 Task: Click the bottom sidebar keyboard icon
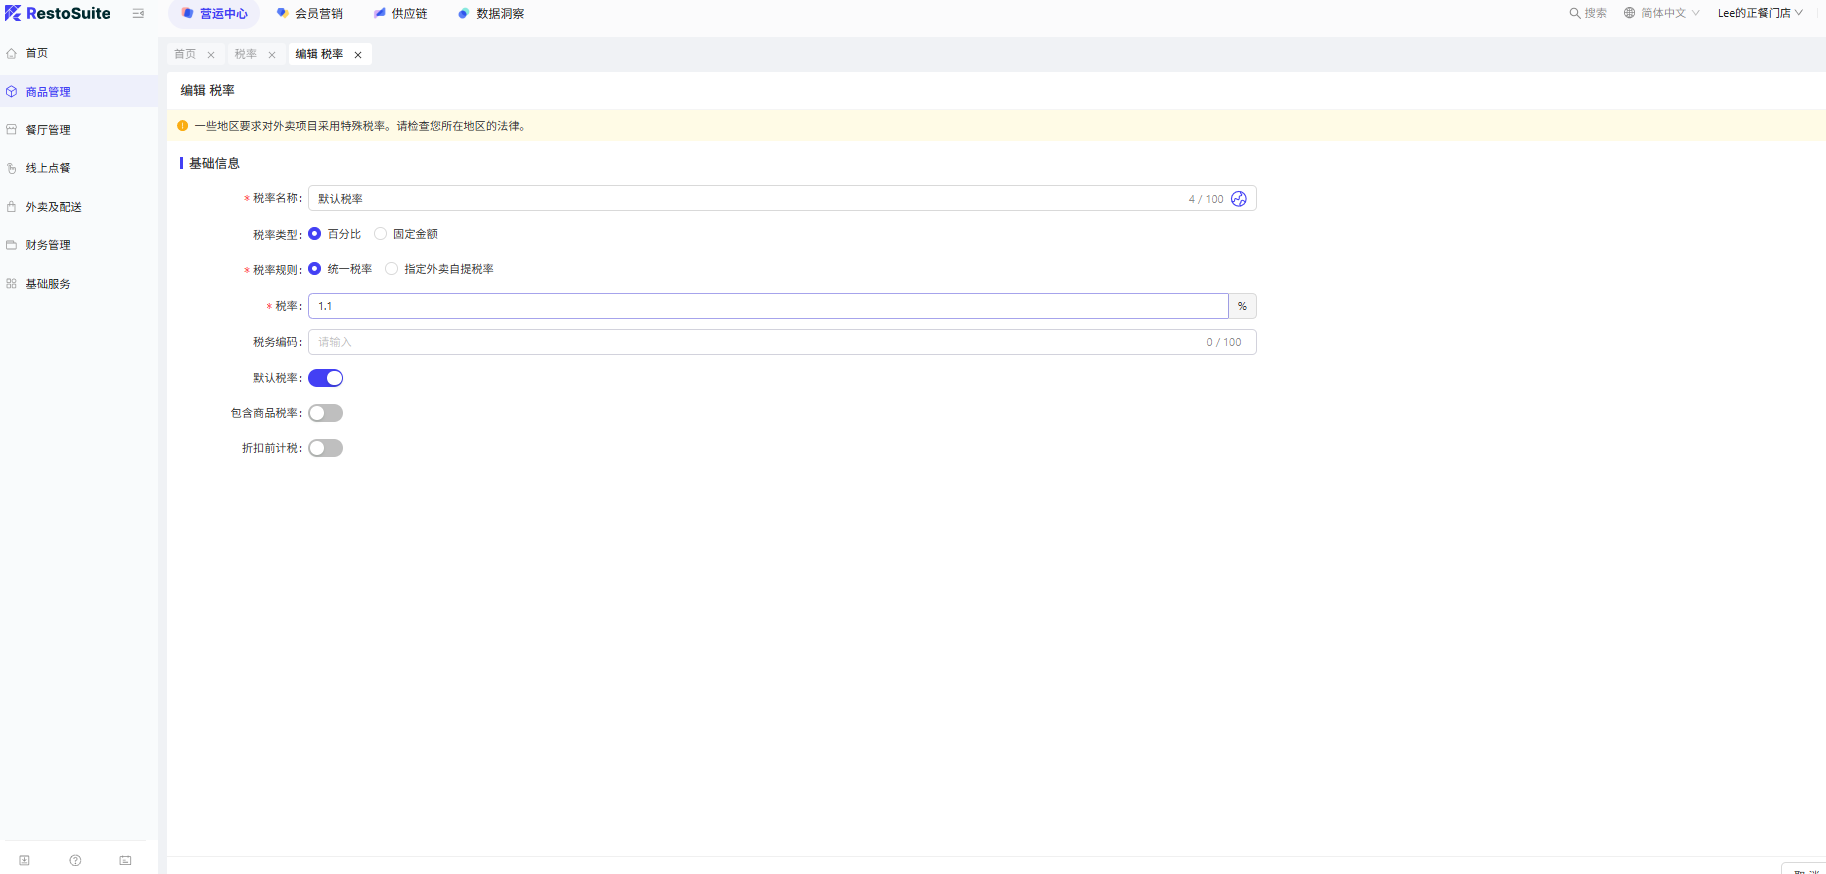(125, 860)
